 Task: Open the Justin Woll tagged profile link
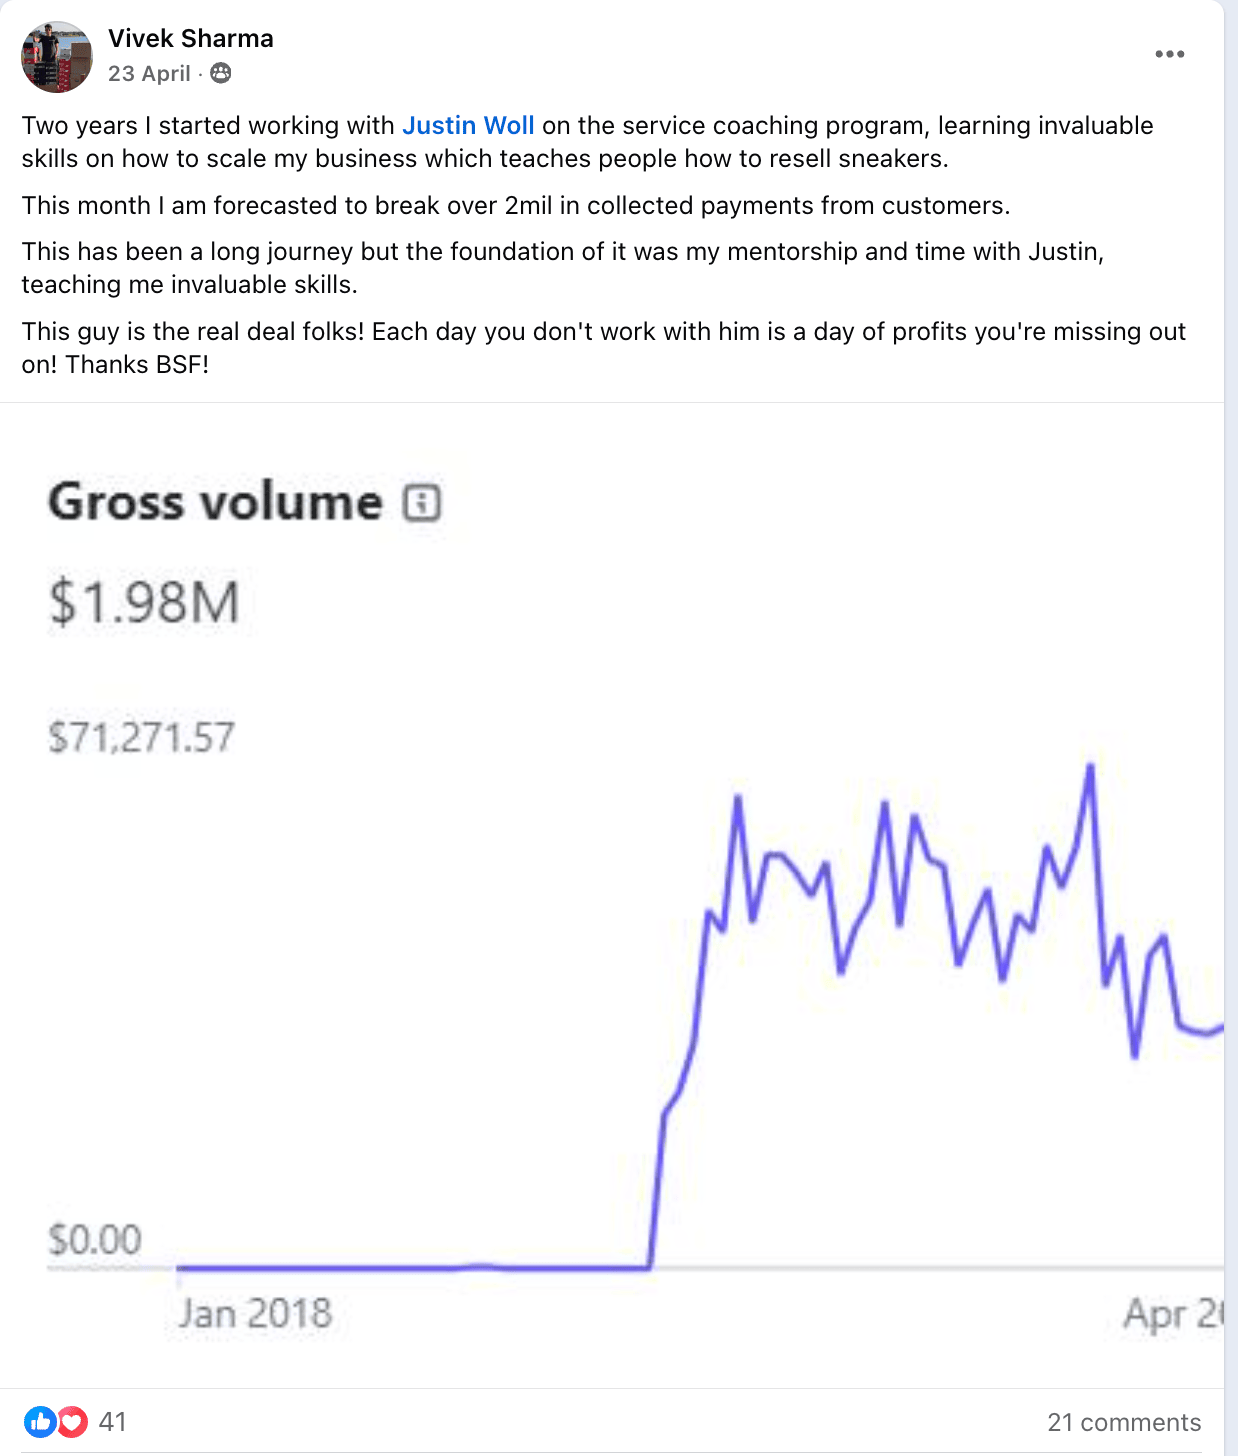(468, 125)
